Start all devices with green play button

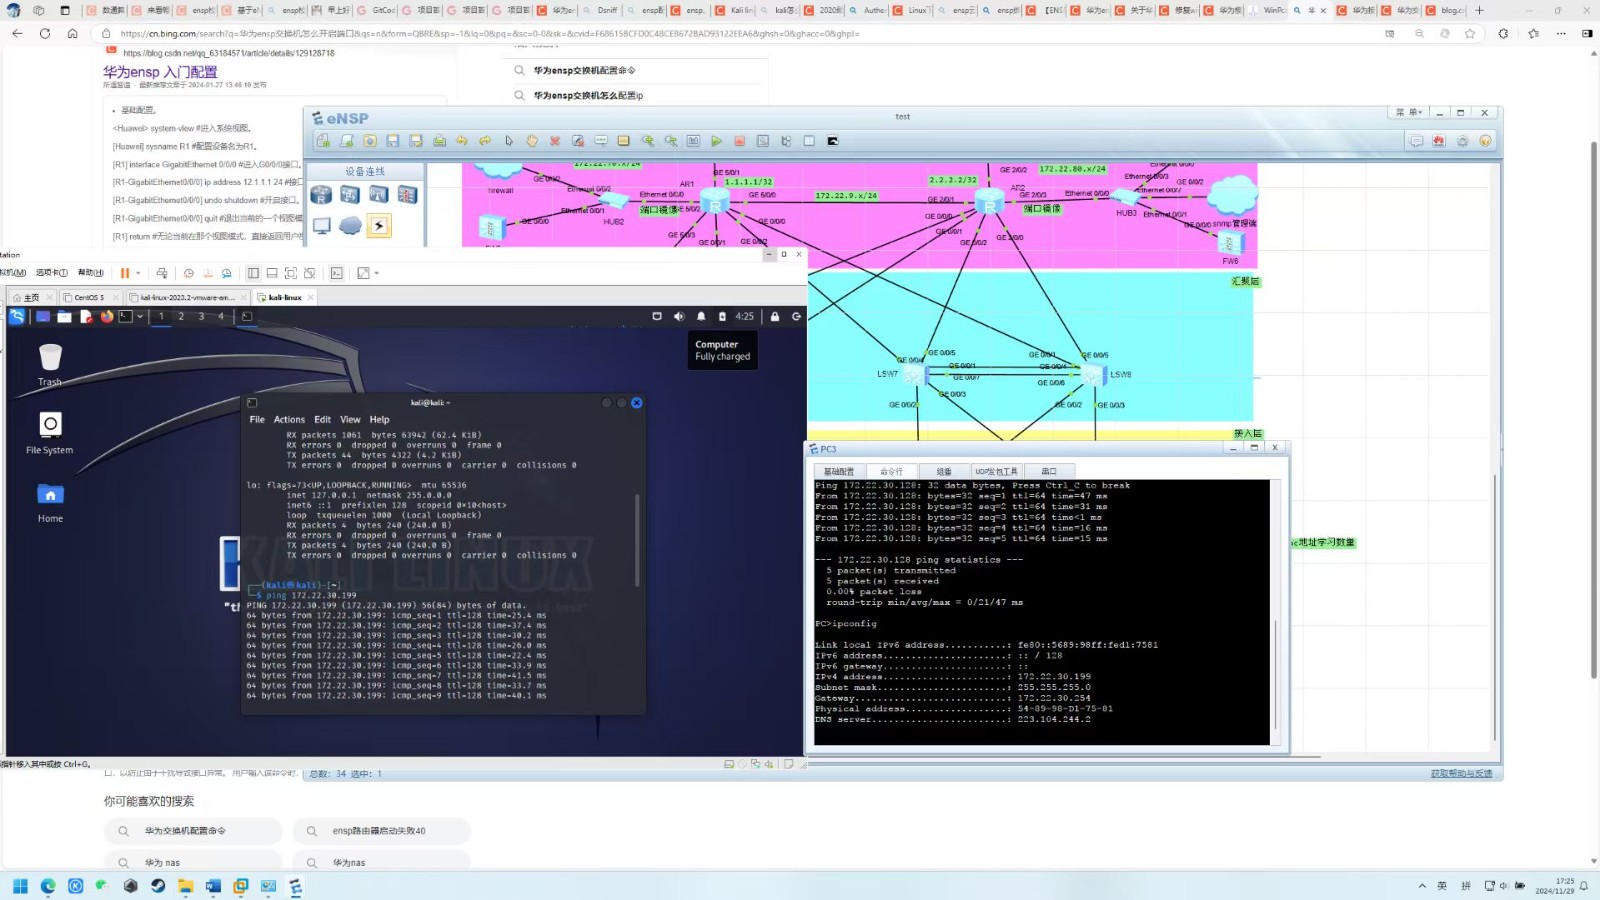point(716,141)
